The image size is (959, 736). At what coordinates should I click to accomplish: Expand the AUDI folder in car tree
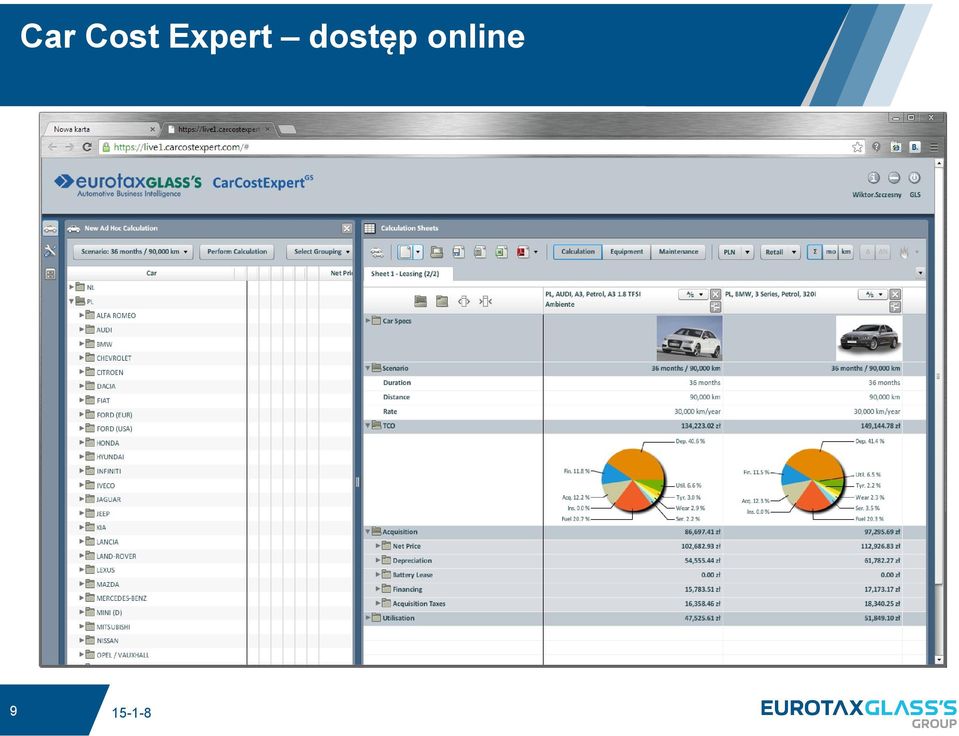(x=81, y=329)
